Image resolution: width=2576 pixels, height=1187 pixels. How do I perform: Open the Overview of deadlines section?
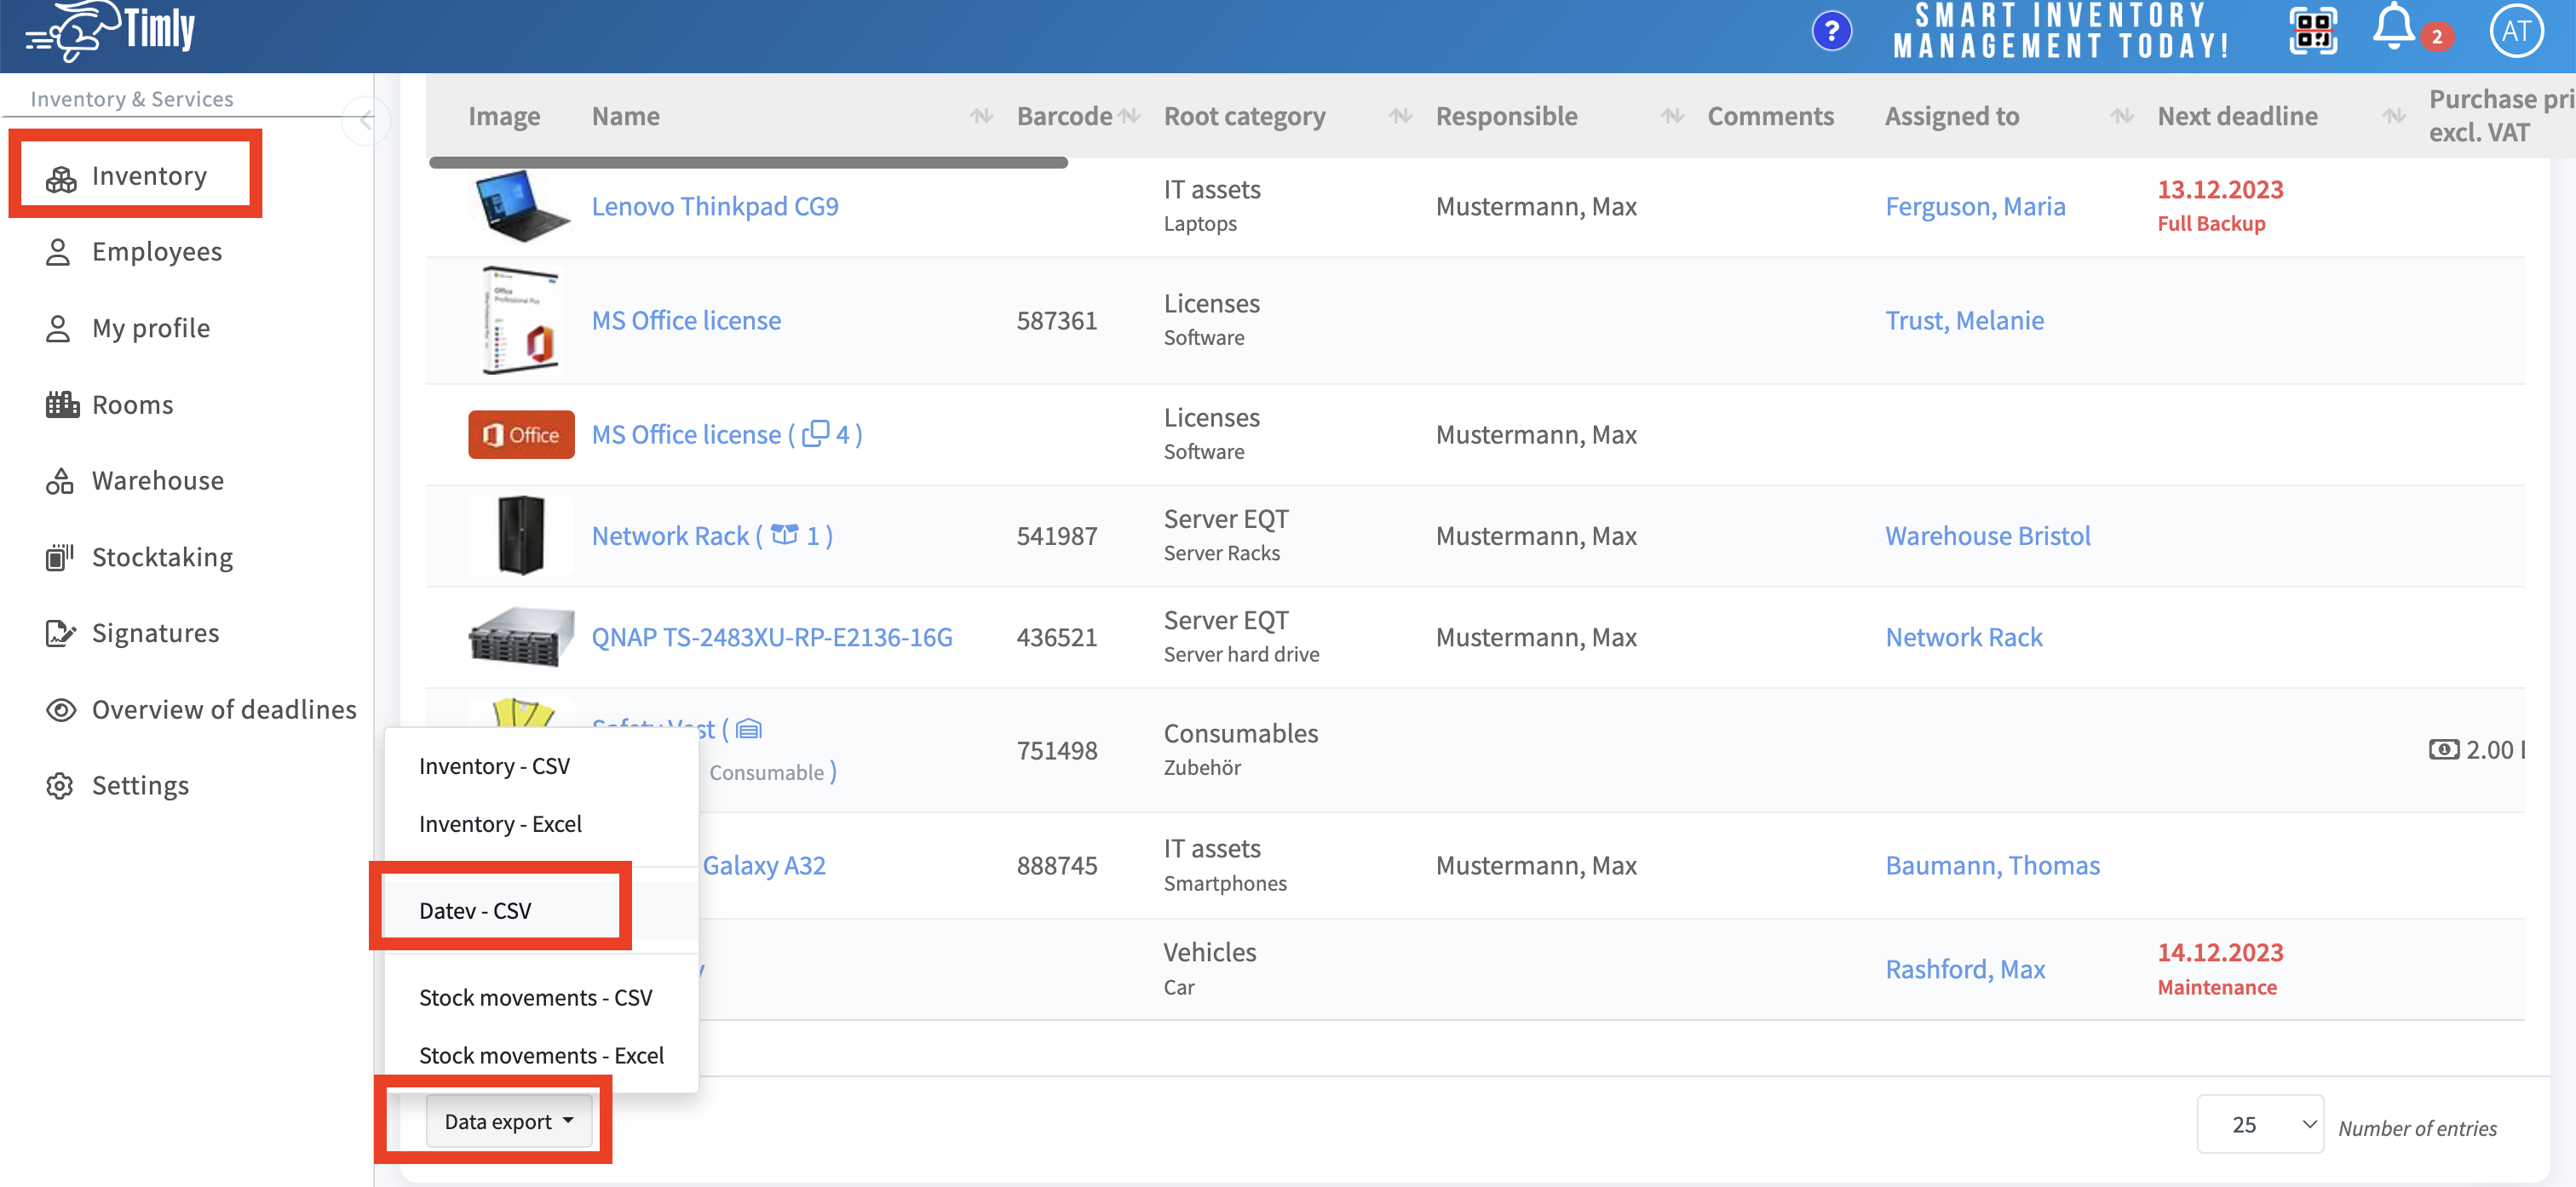(224, 709)
